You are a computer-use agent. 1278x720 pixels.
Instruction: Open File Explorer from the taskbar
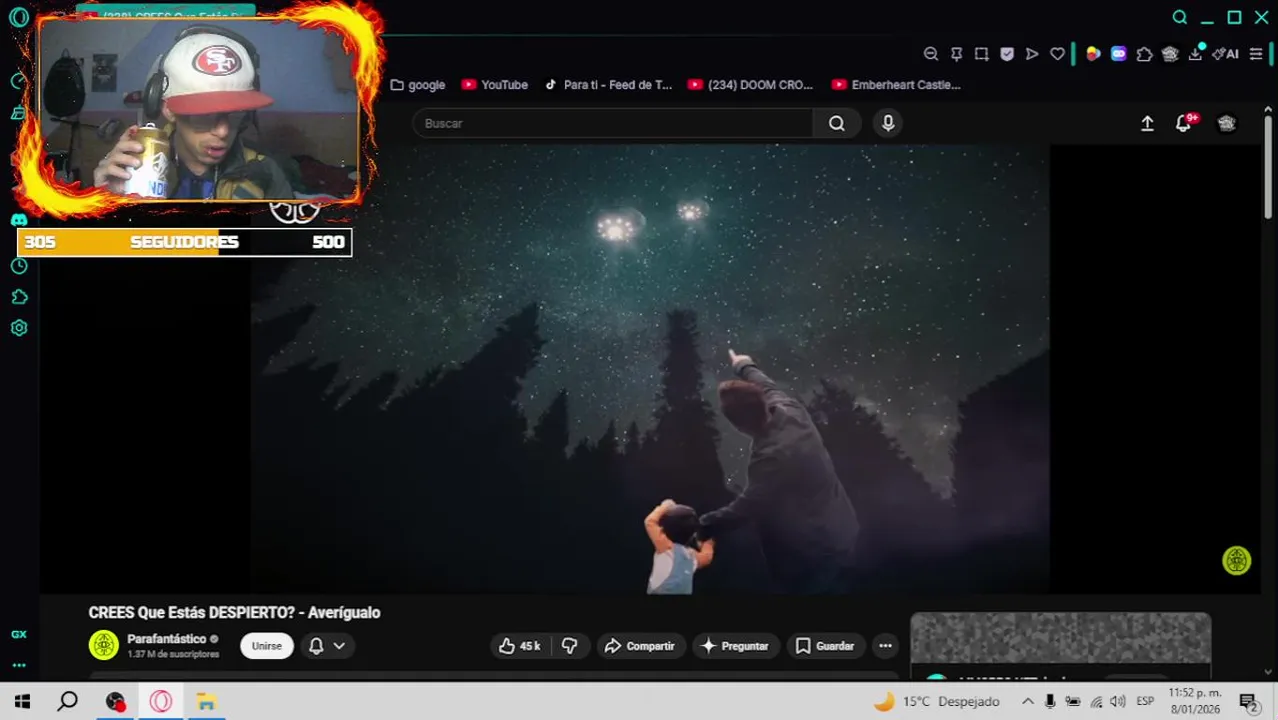pyautogui.click(x=206, y=701)
